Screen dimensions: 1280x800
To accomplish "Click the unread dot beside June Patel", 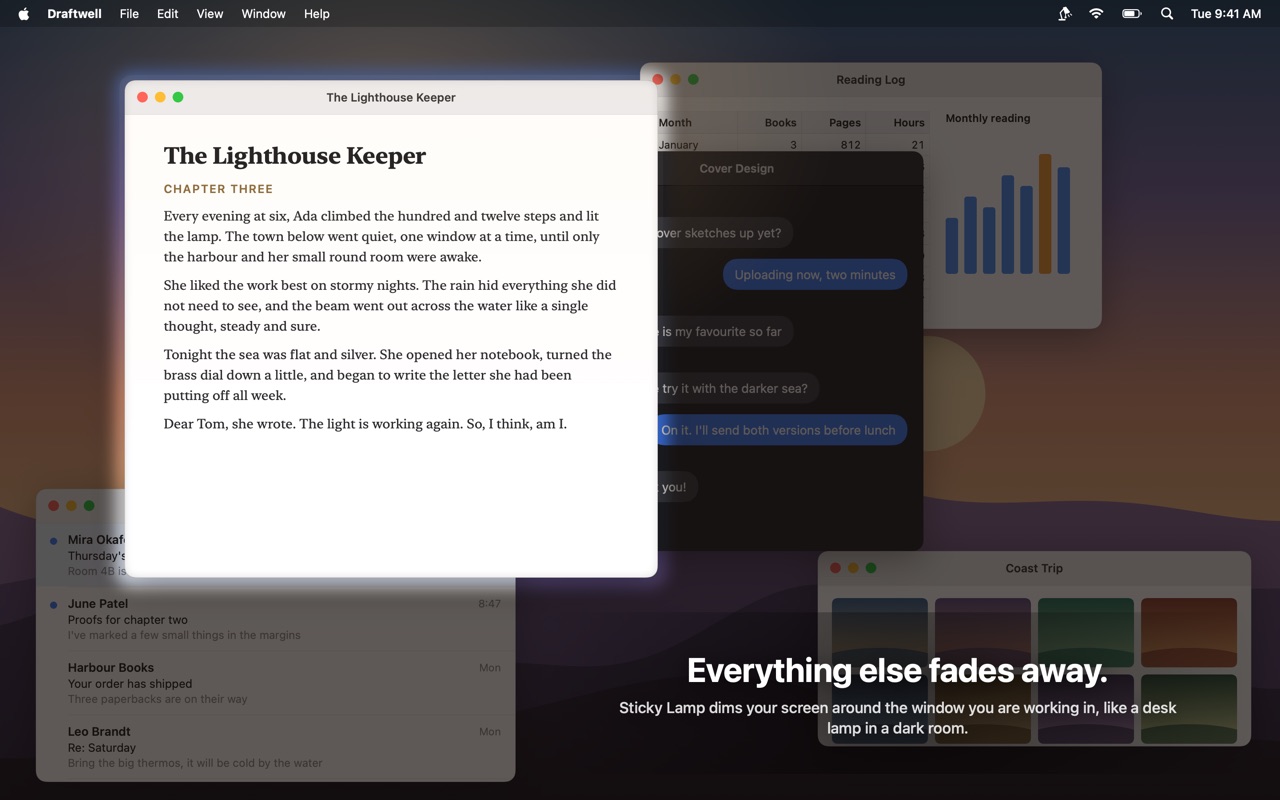I will [53, 604].
